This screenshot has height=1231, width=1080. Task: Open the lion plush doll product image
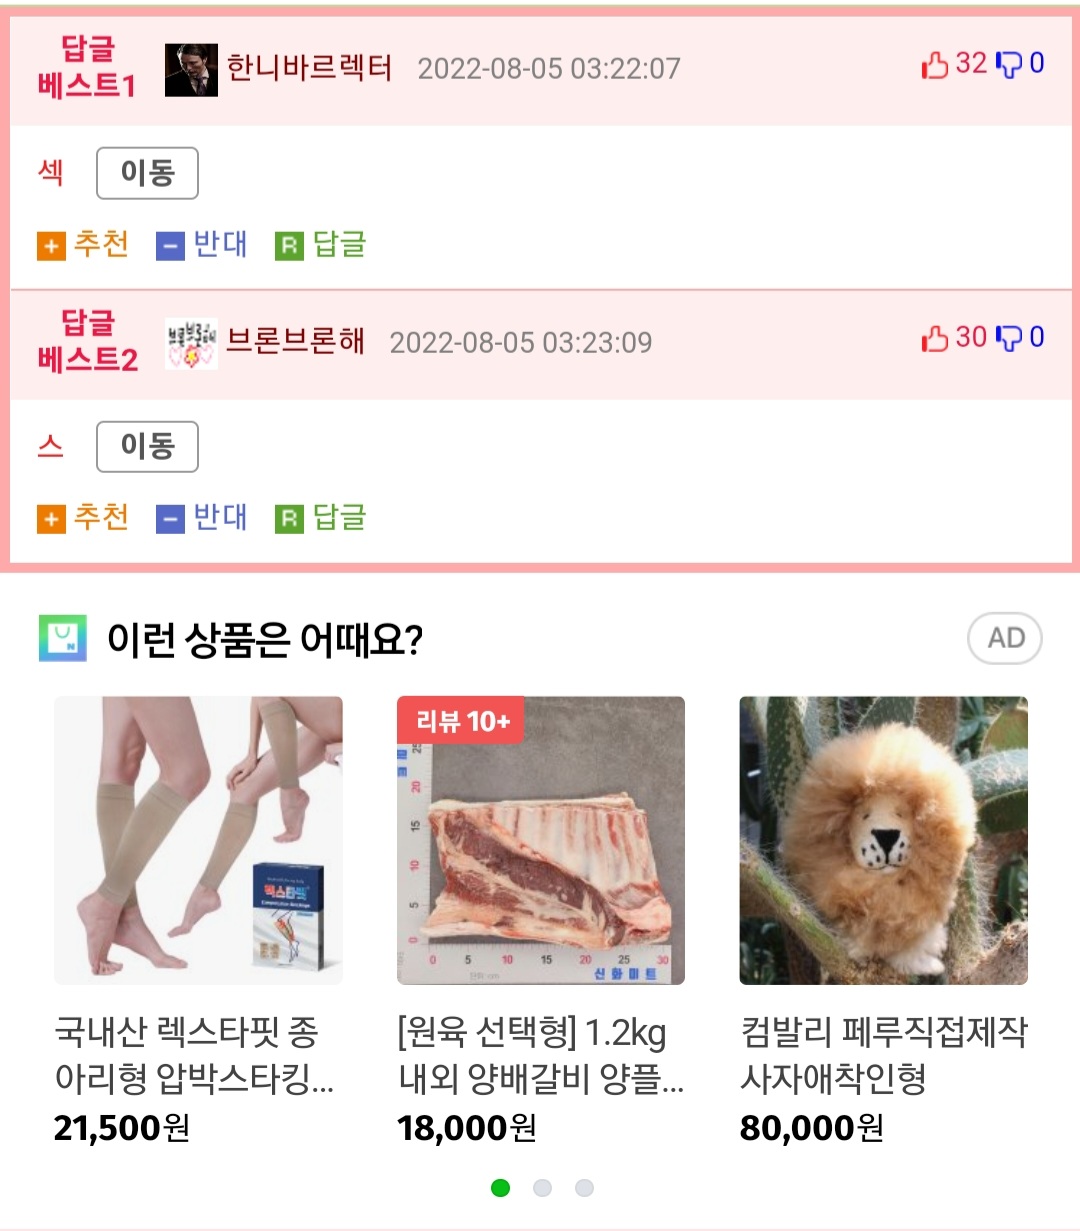884,841
